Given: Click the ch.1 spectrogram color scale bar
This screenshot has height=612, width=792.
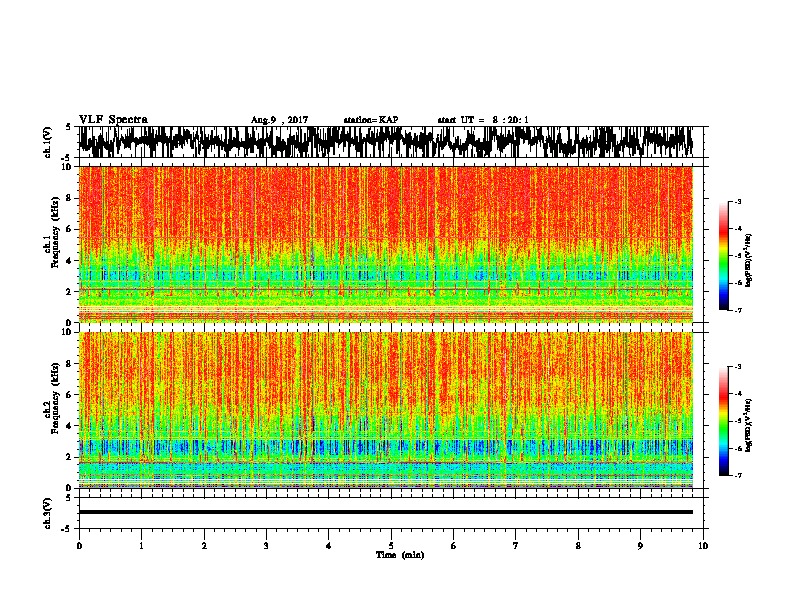Looking at the screenshot, I should tap(723, 256).
